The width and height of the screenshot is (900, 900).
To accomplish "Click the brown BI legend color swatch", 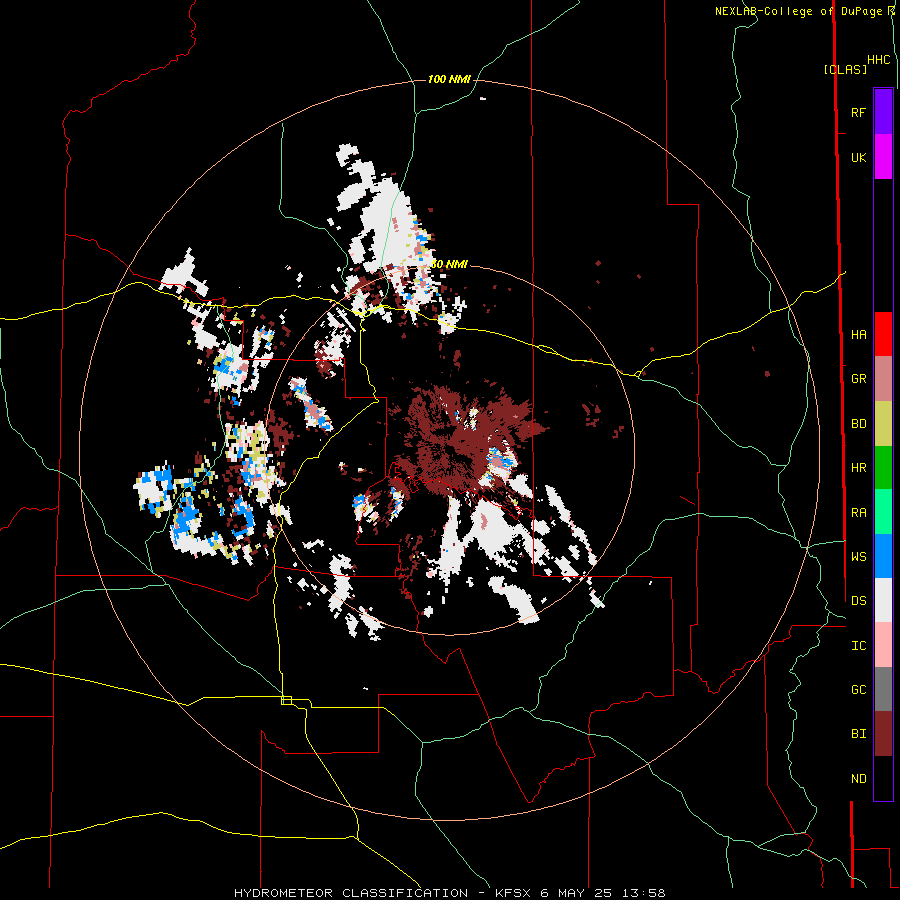I will (x=883, y=734).
